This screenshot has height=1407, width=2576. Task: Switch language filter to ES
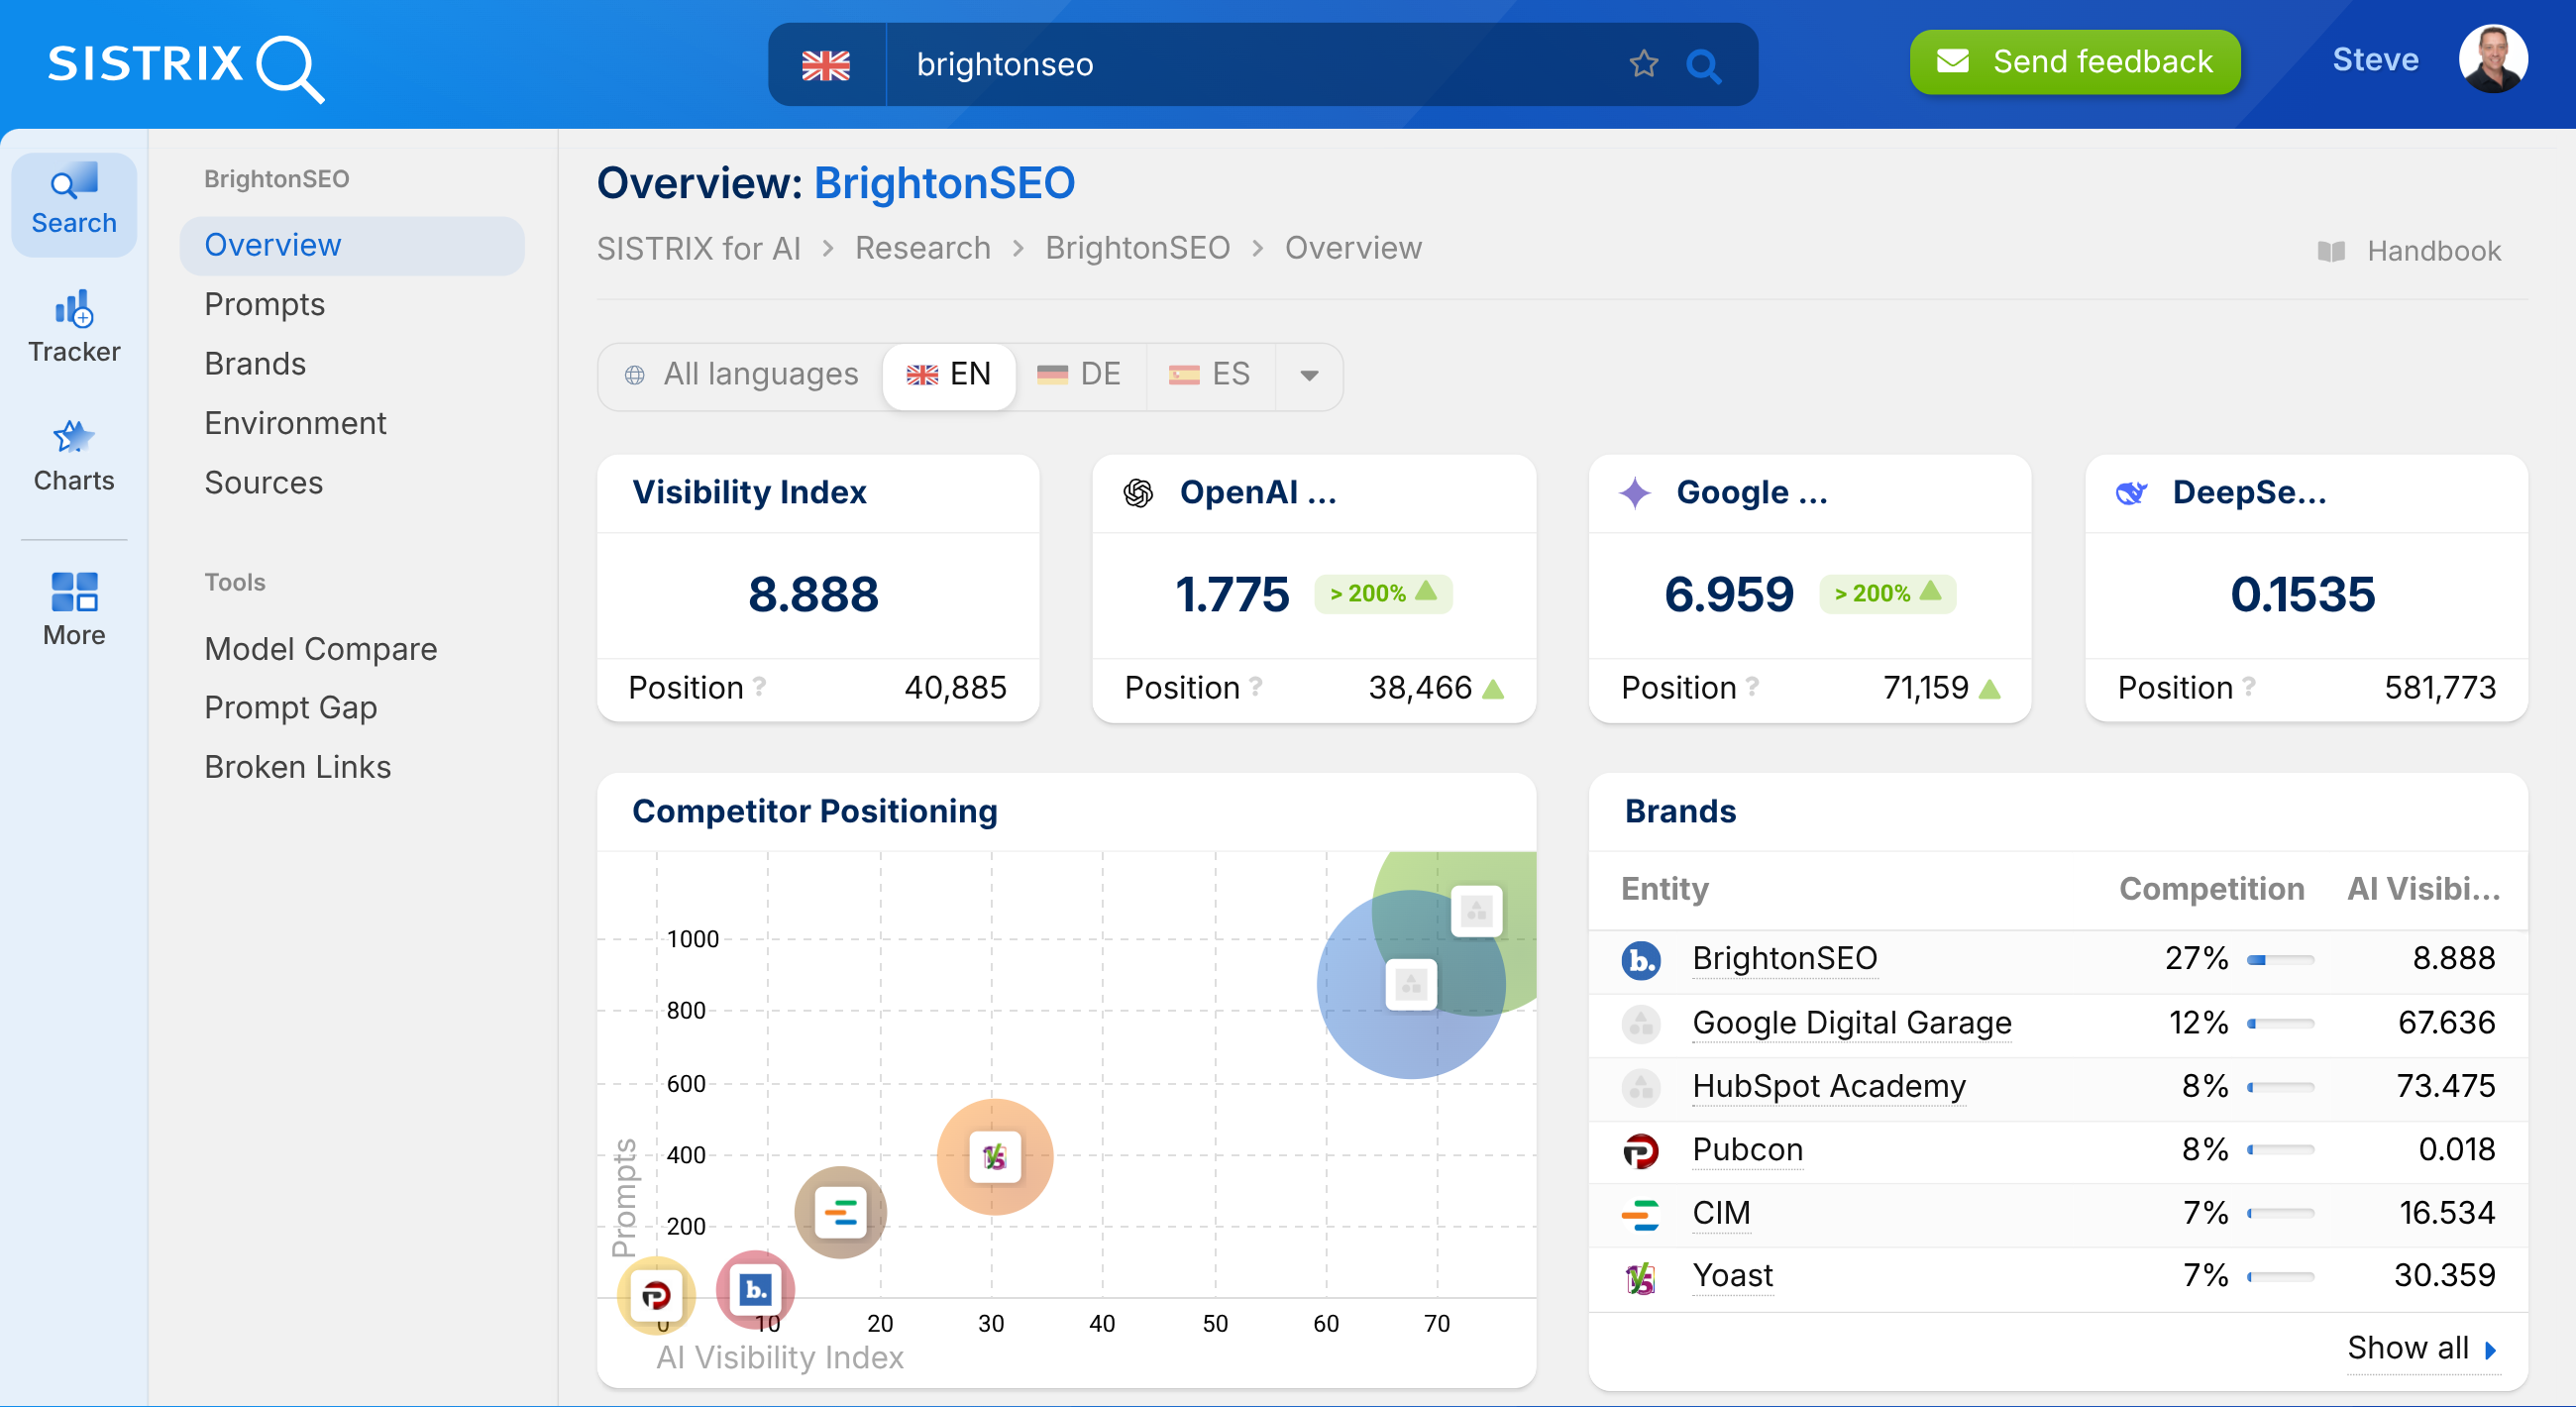[1210, 375]
